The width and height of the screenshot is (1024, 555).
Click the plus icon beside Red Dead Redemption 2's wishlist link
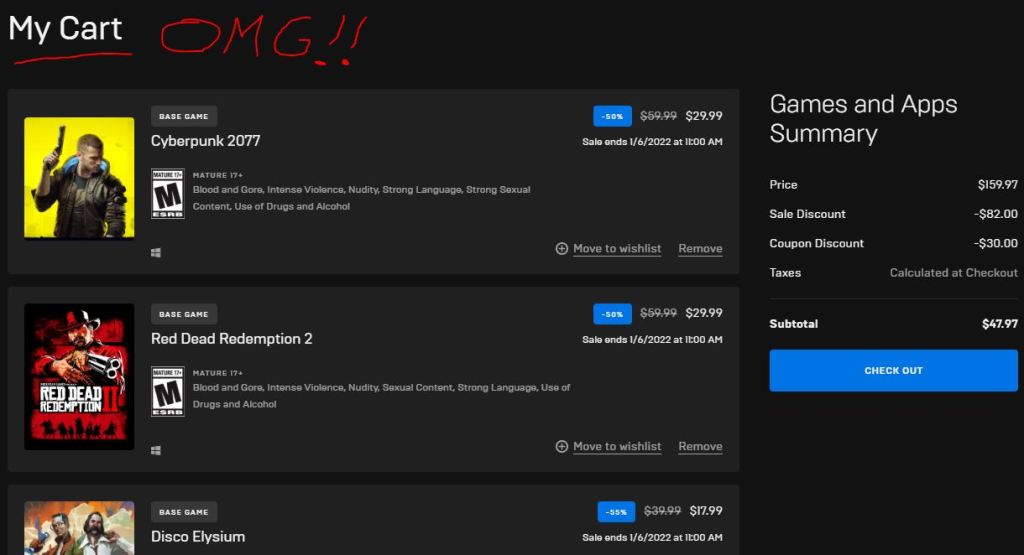(x=562, y=447)
